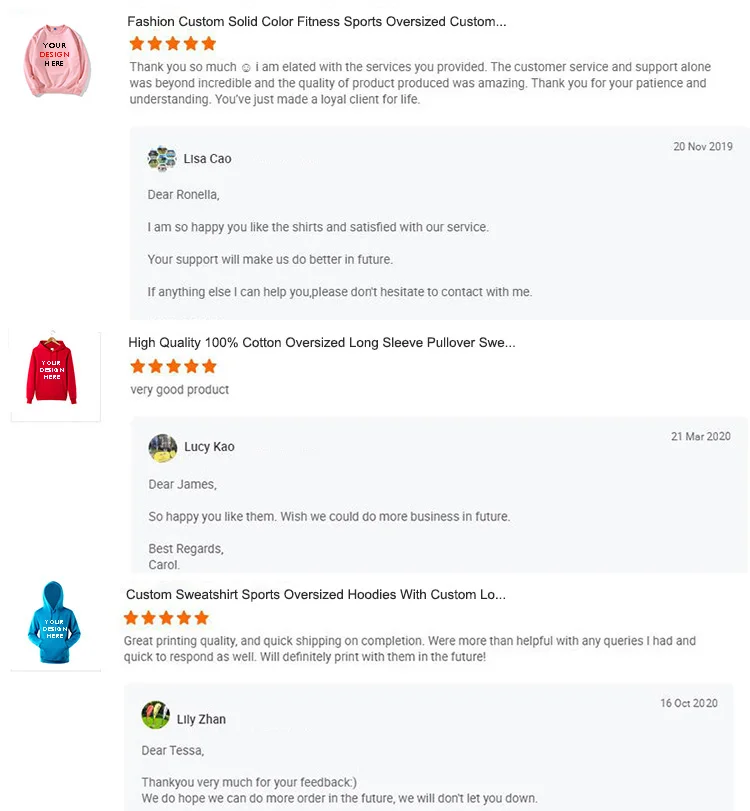Open the "Fashion Custom Solid Color Fitness" product title

pos(316,22)
